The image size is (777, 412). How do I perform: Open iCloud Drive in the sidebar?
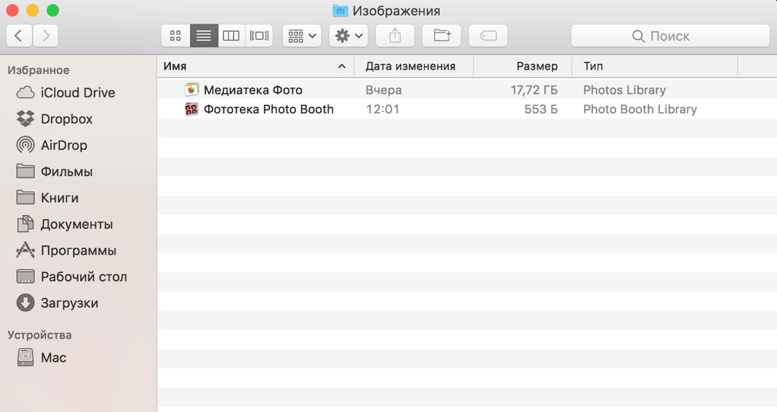(x=78, y=93)
